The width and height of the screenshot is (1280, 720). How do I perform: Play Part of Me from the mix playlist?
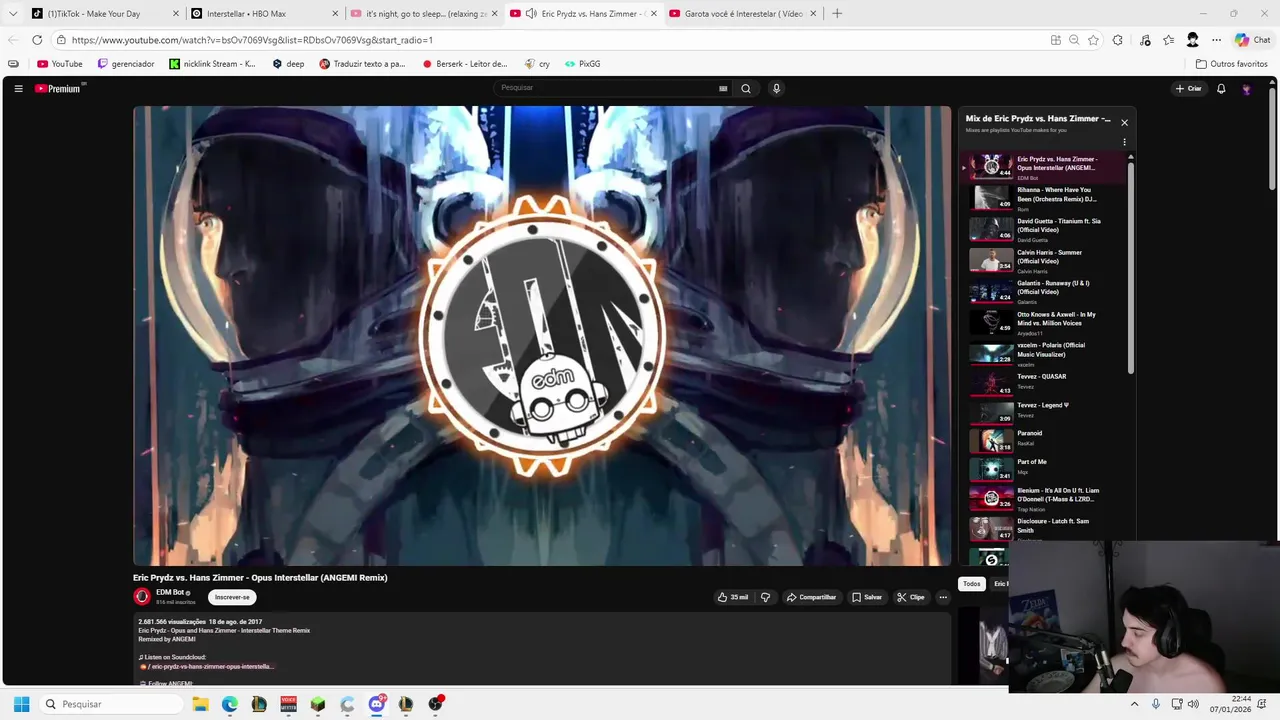click(x=1045, y=468)
